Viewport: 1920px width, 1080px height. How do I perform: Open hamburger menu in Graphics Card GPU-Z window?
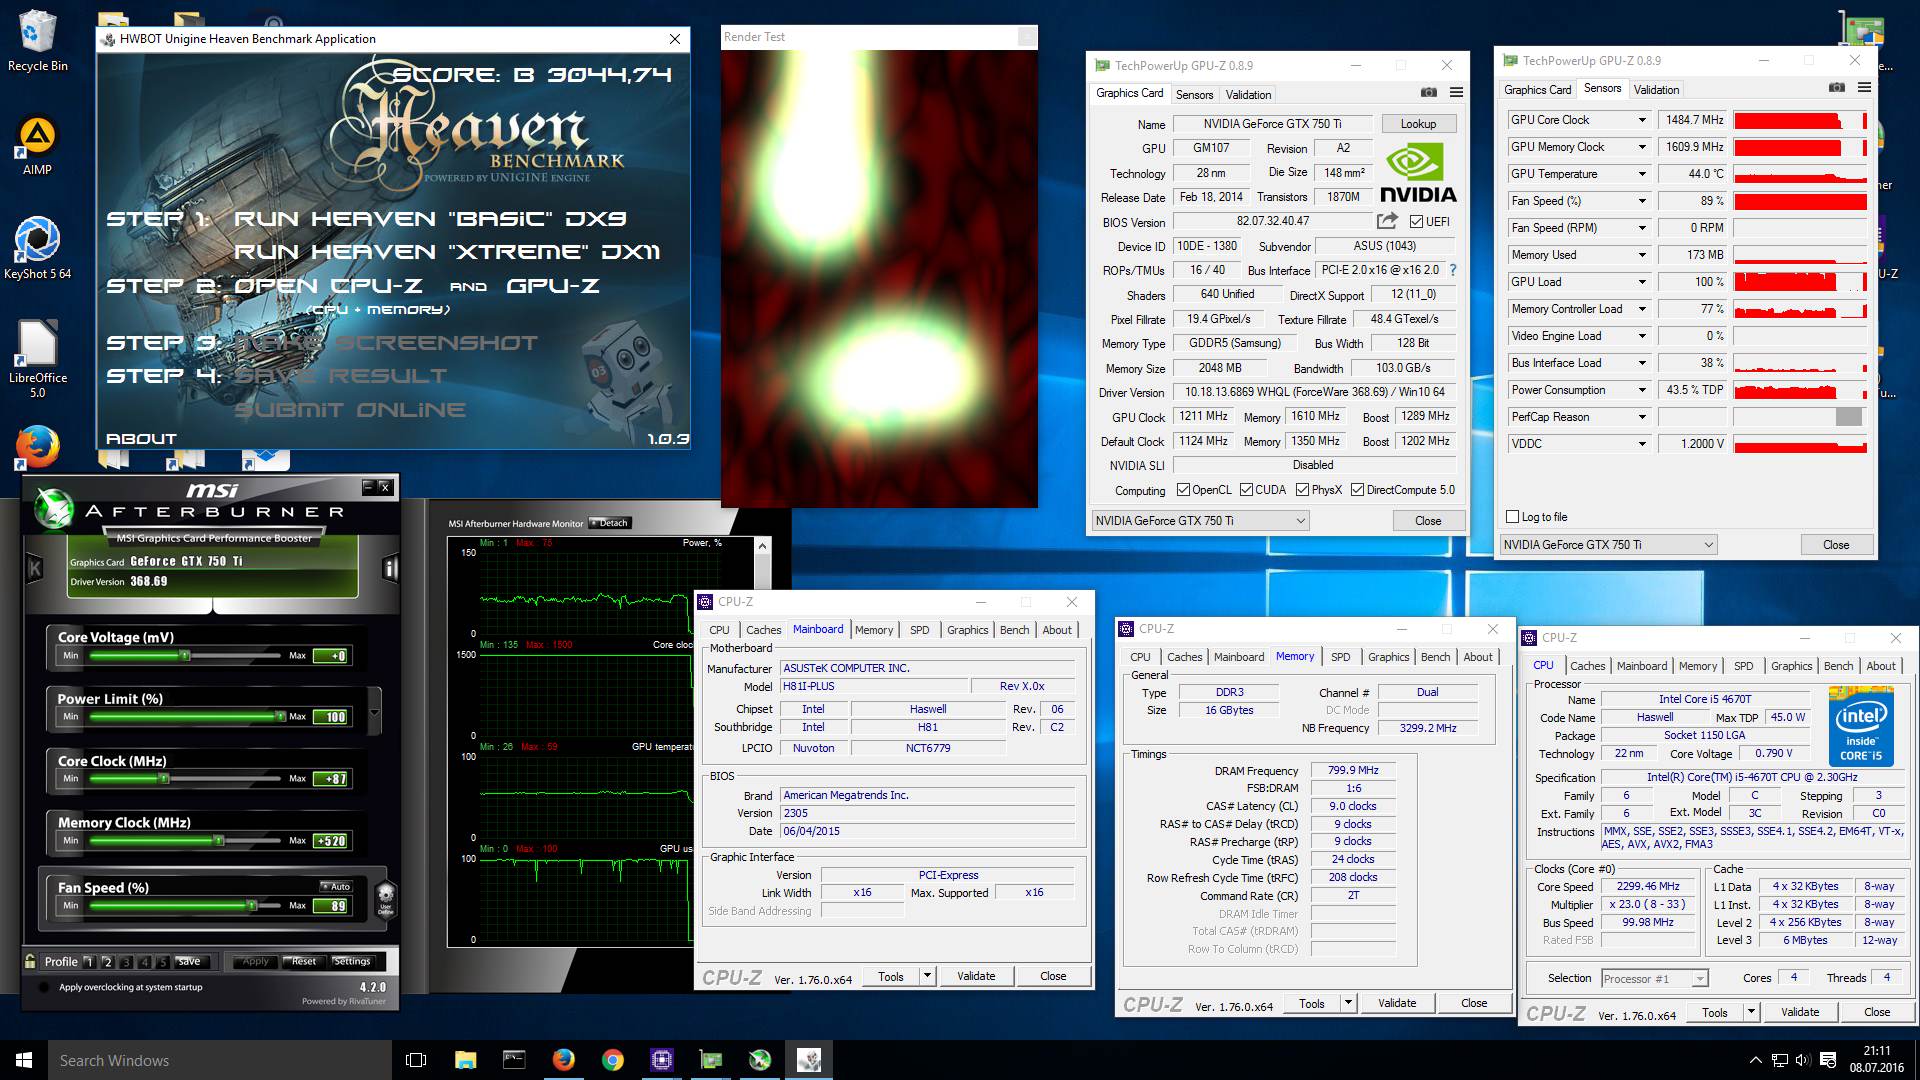point(1456,92)
